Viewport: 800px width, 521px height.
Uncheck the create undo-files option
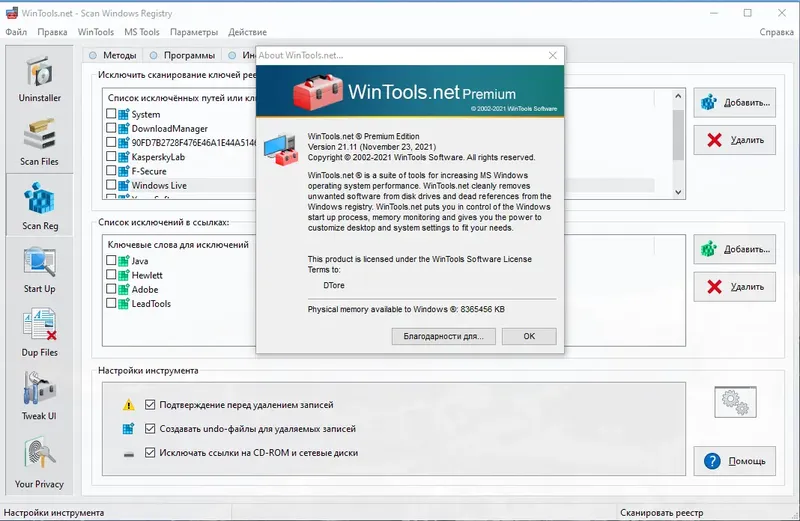(150, 429)
